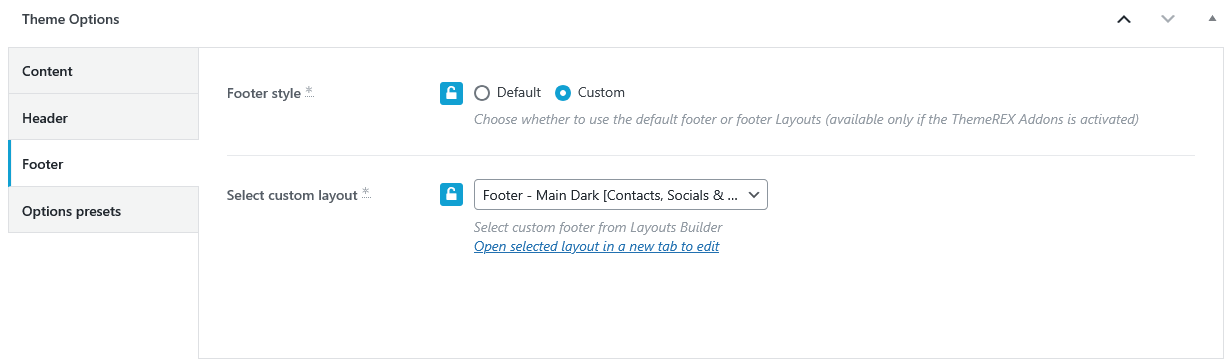Click the asterisk next to Select custom layout
1230x364 pixels.
[366, 192]
